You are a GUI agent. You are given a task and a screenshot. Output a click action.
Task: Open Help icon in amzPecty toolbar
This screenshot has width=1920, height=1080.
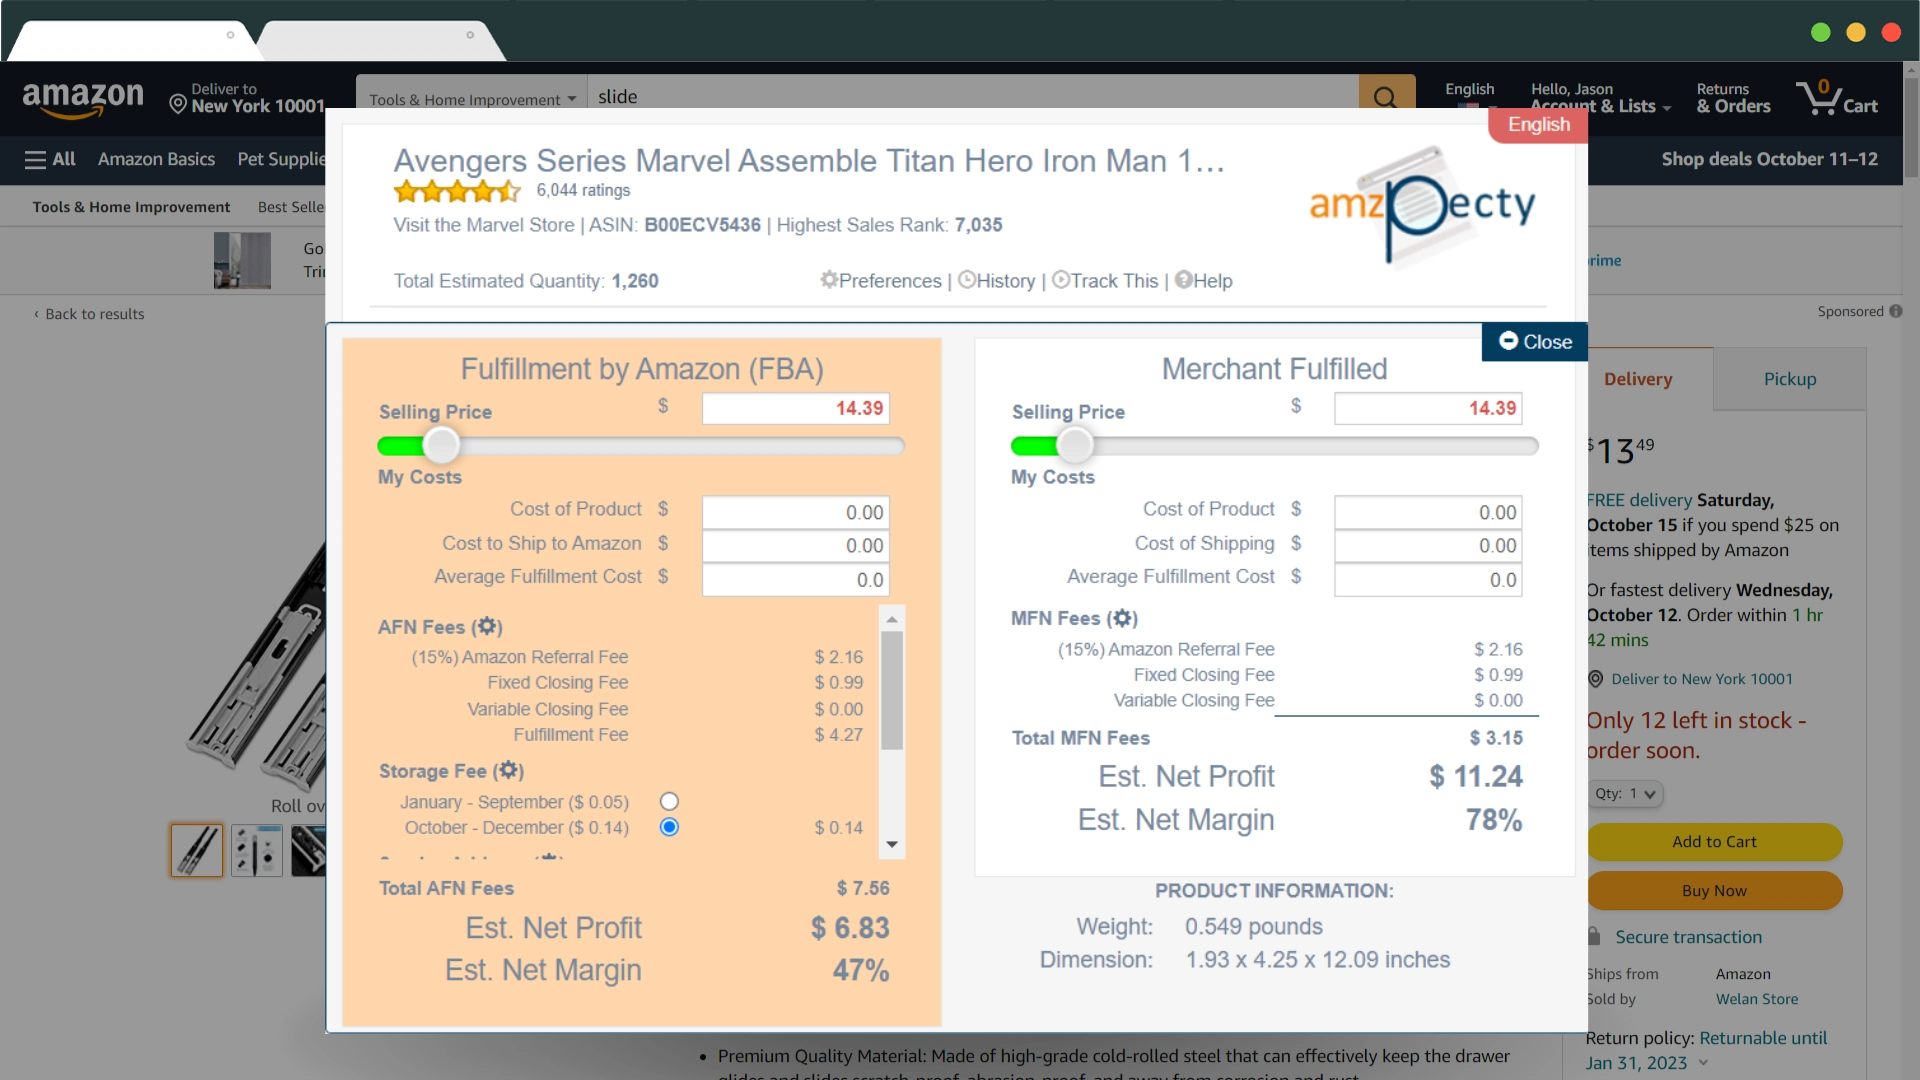[1182, 281]
